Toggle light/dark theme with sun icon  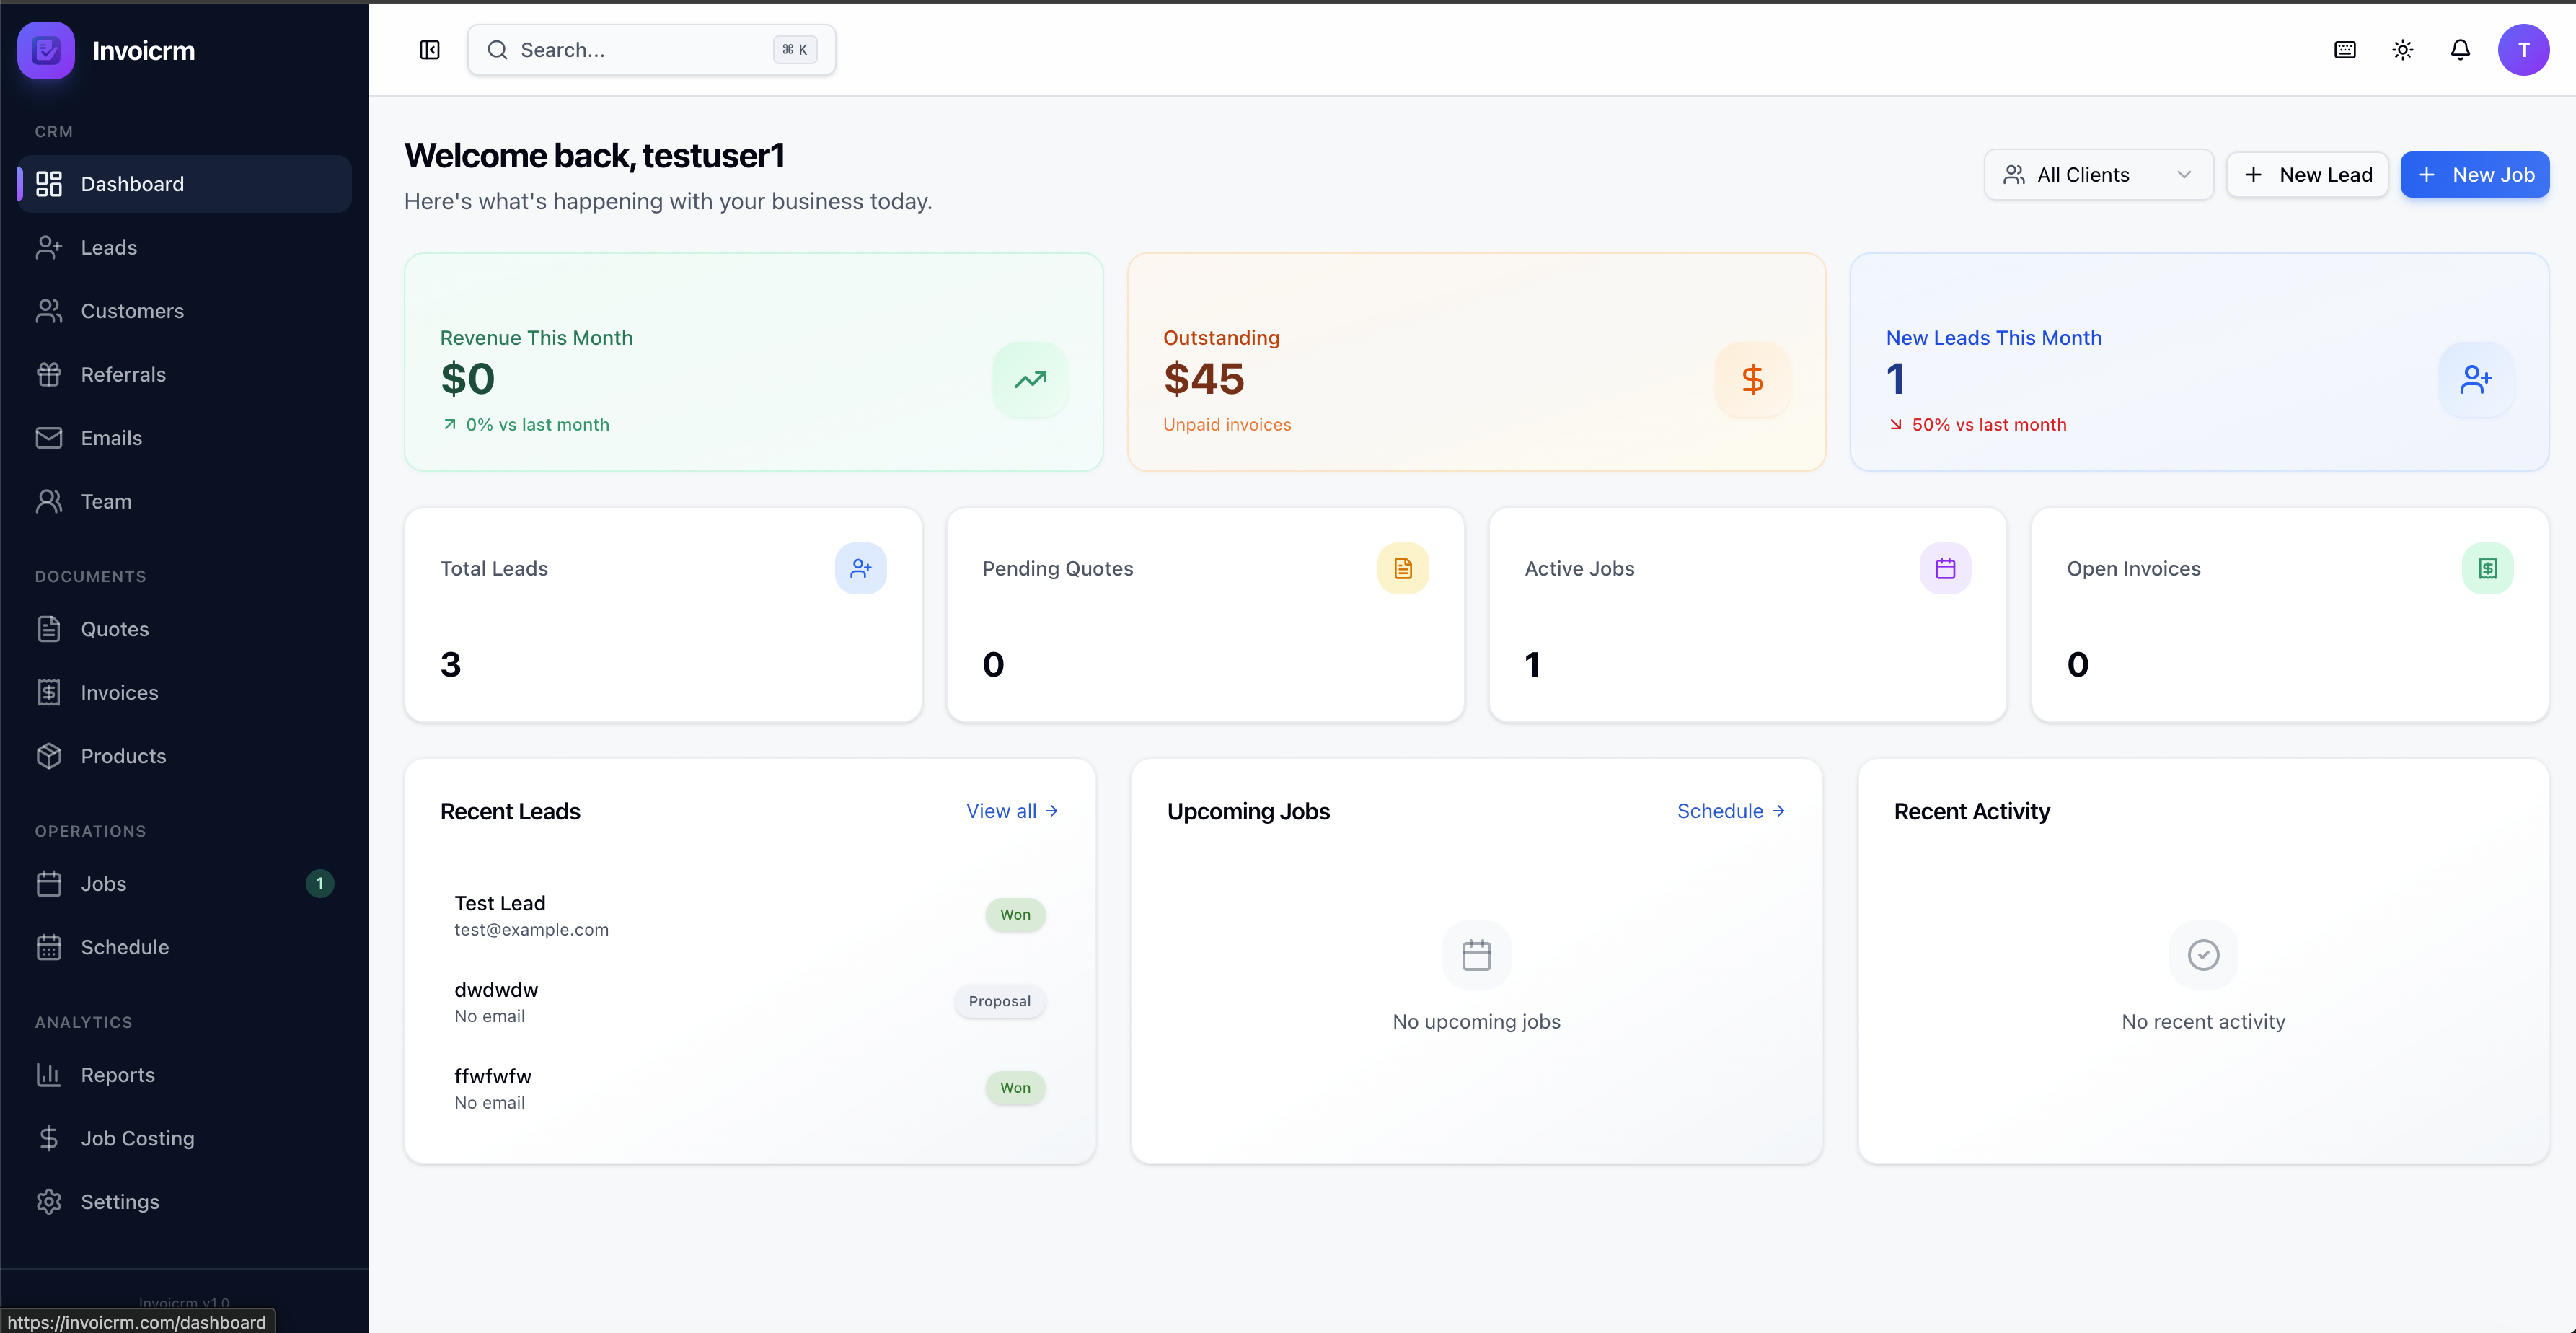point(2402,49)
